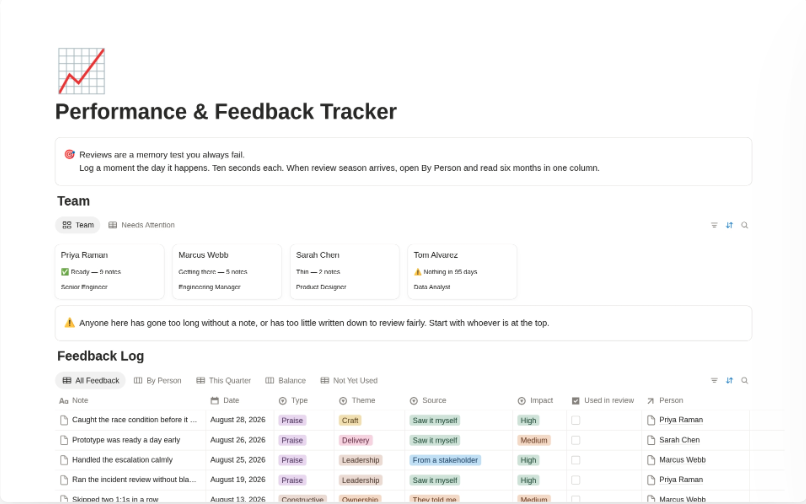Open search in the Team section
This screenshot has width=806, height=504.
click(744, 225)
